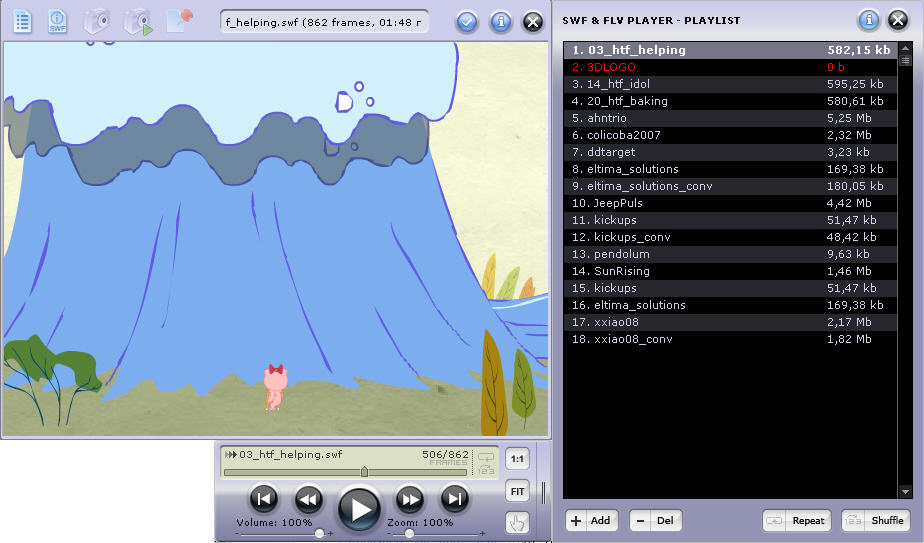The height and width of the screenshot is (543, 924).
Task: Click the blue checkmark button in player
Action: click(x=467, y=22)
